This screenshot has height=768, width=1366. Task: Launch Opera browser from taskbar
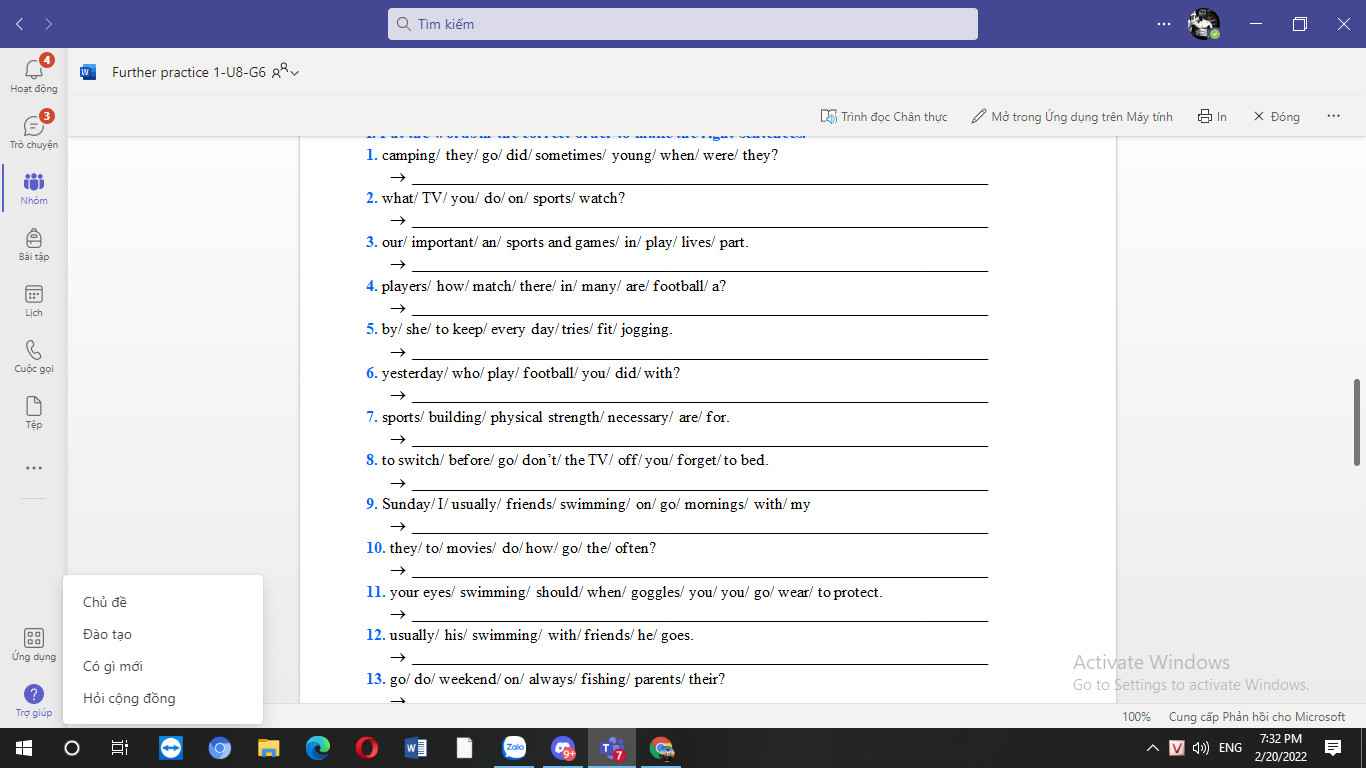[367, 748]
